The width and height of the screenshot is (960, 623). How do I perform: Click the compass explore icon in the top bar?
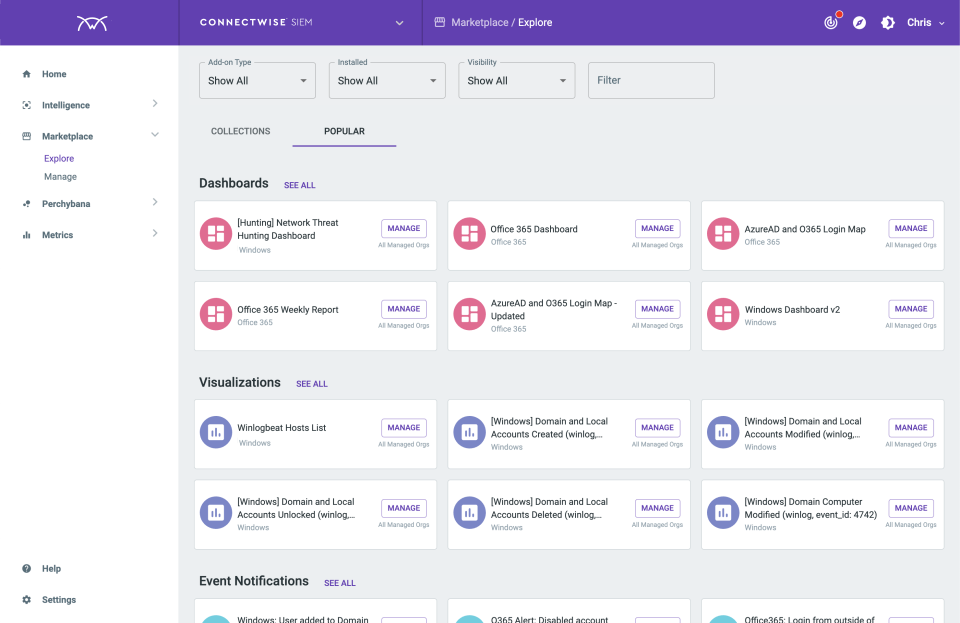[859, 21]
